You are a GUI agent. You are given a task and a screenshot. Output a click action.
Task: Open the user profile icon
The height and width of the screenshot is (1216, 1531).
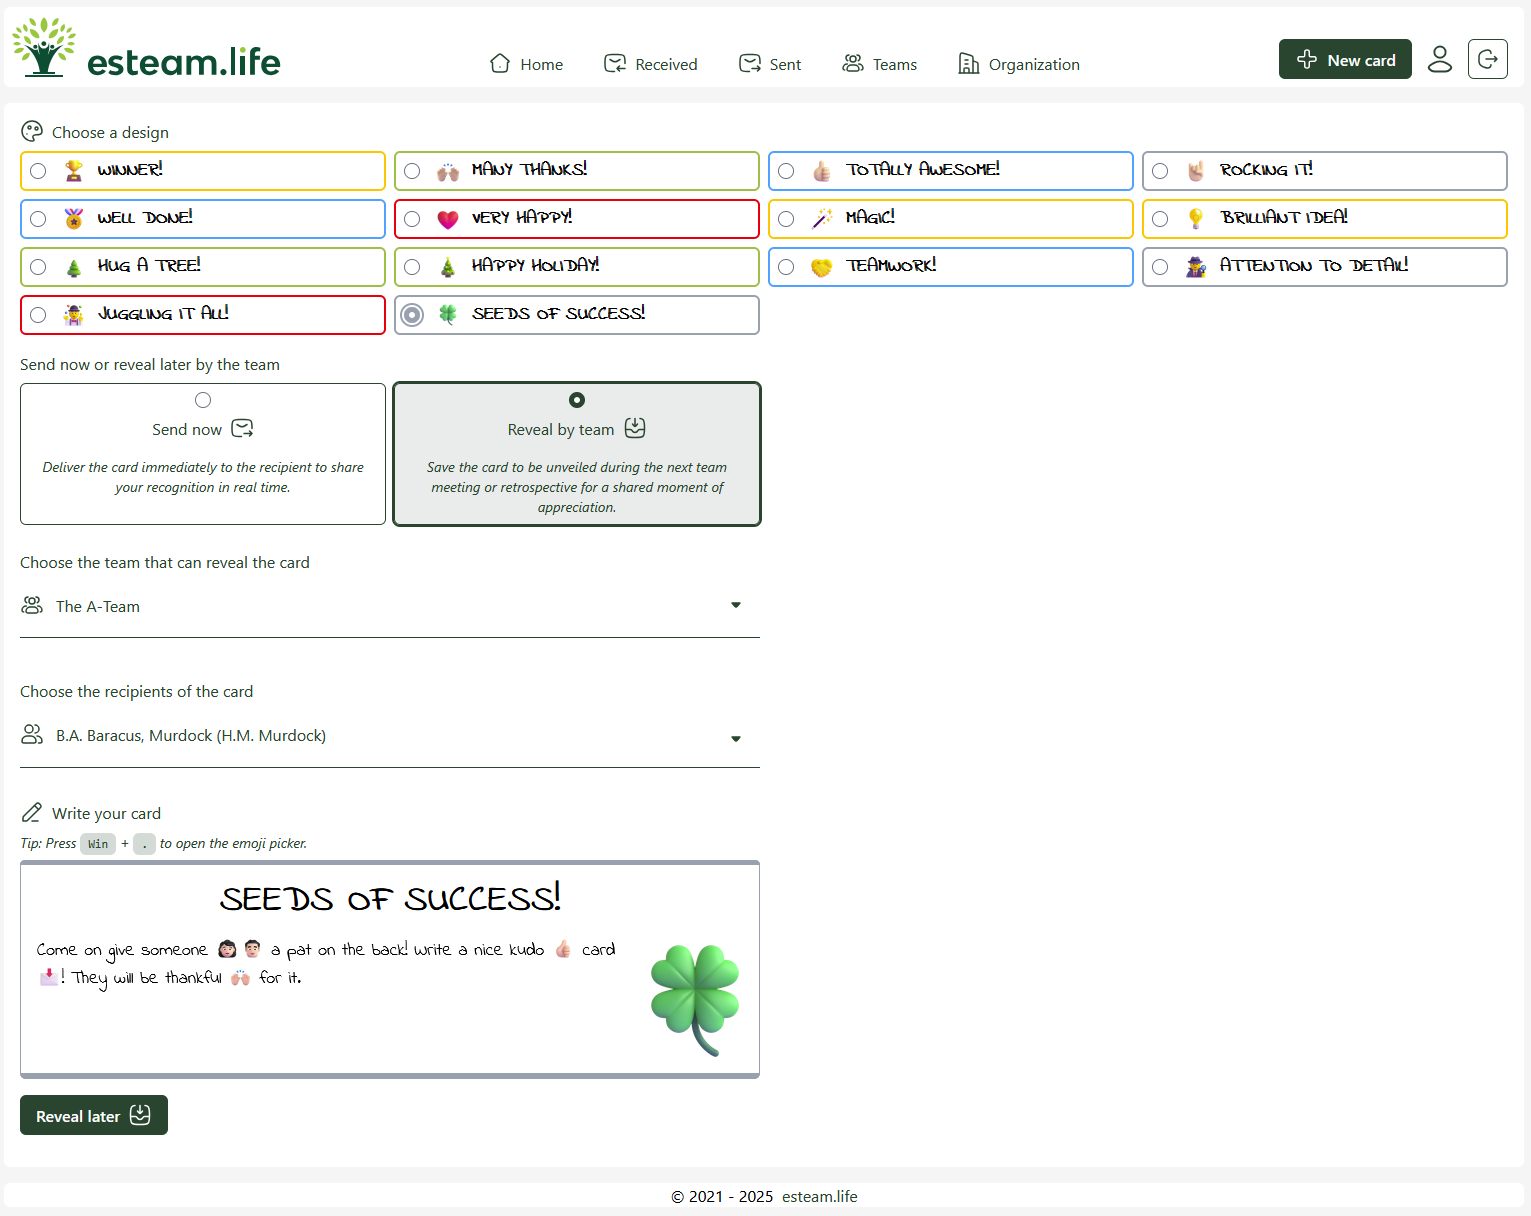coord(1440,59)
